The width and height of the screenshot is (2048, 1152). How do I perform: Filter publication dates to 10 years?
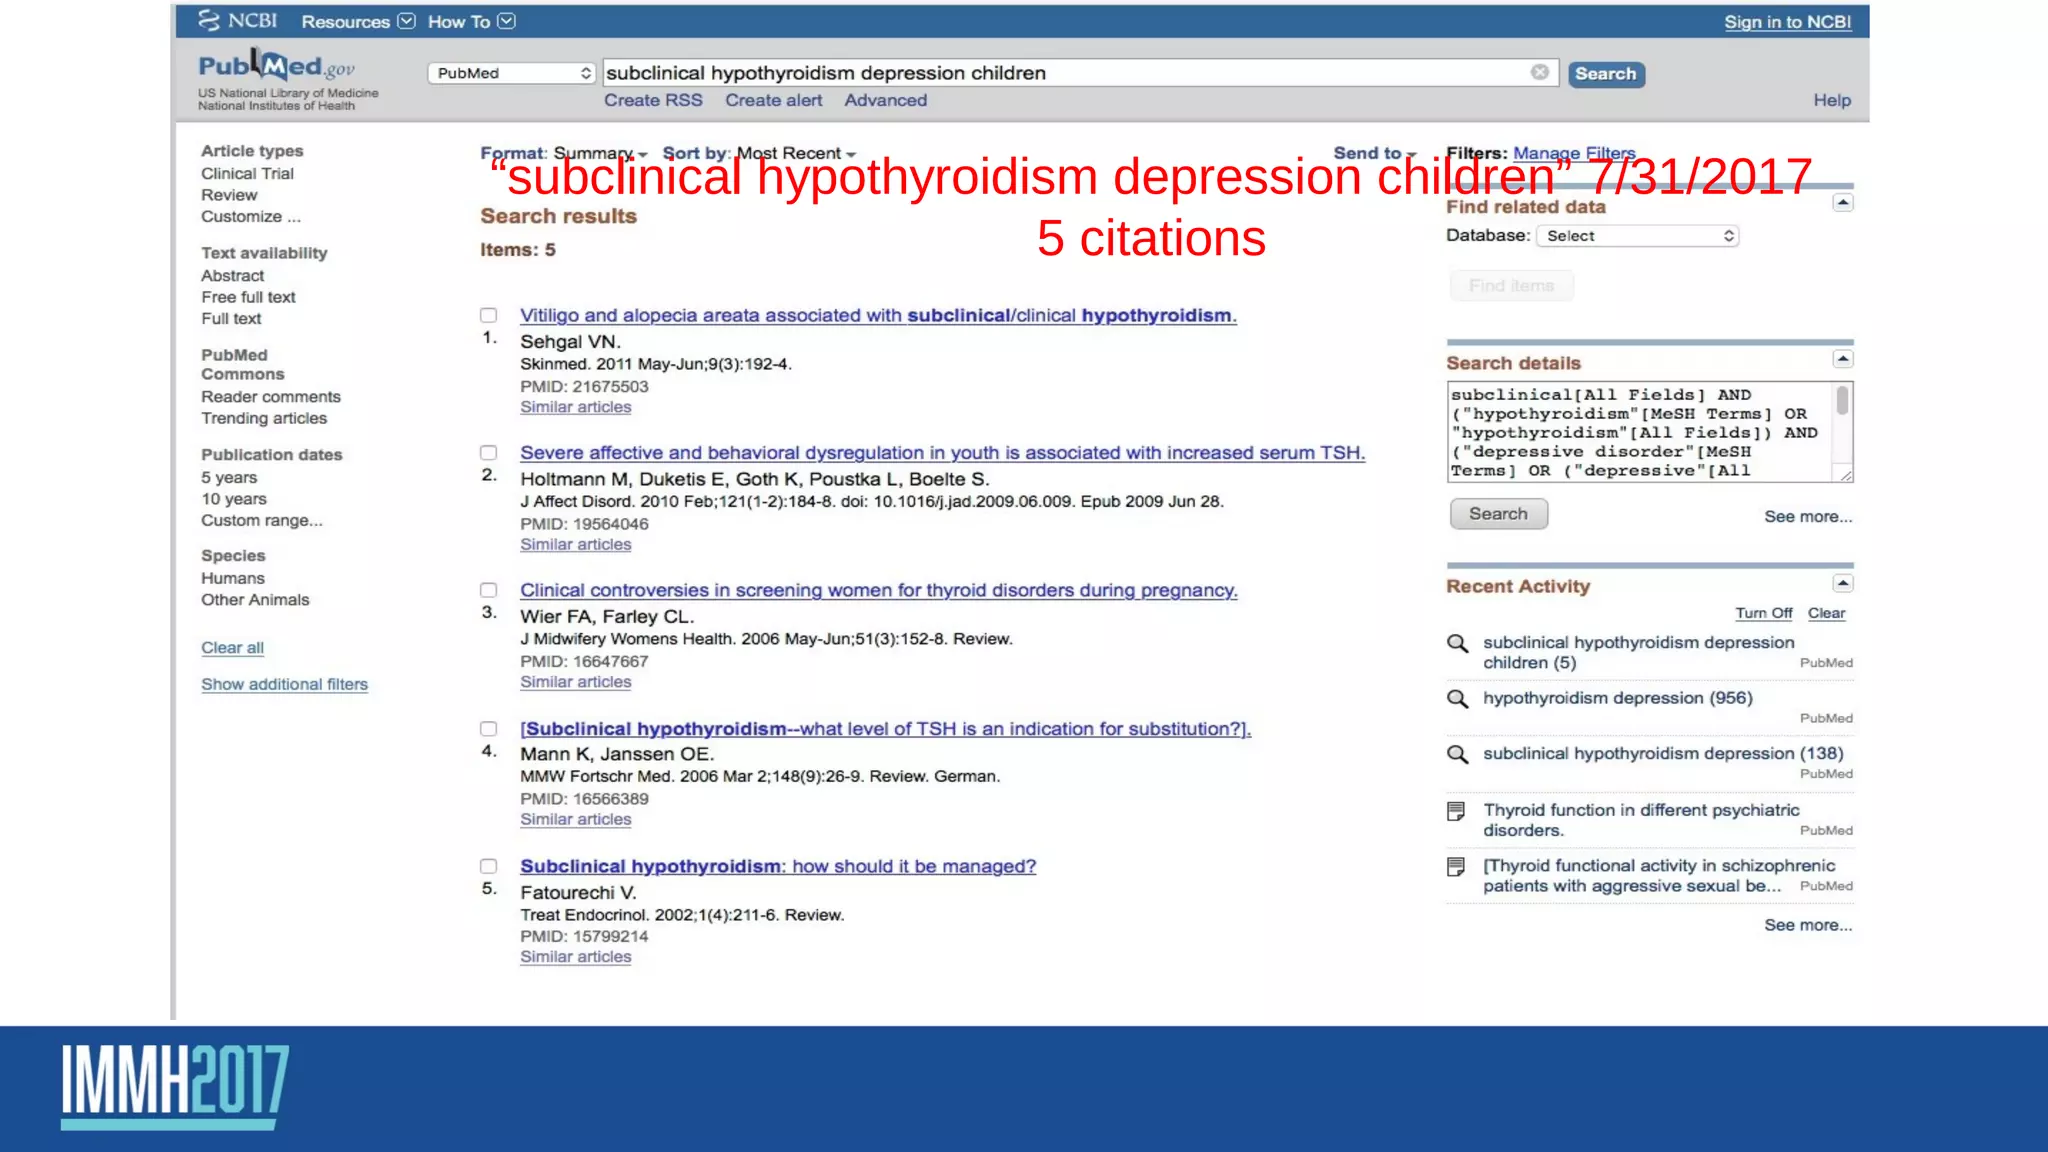click(x=234, y=499)
